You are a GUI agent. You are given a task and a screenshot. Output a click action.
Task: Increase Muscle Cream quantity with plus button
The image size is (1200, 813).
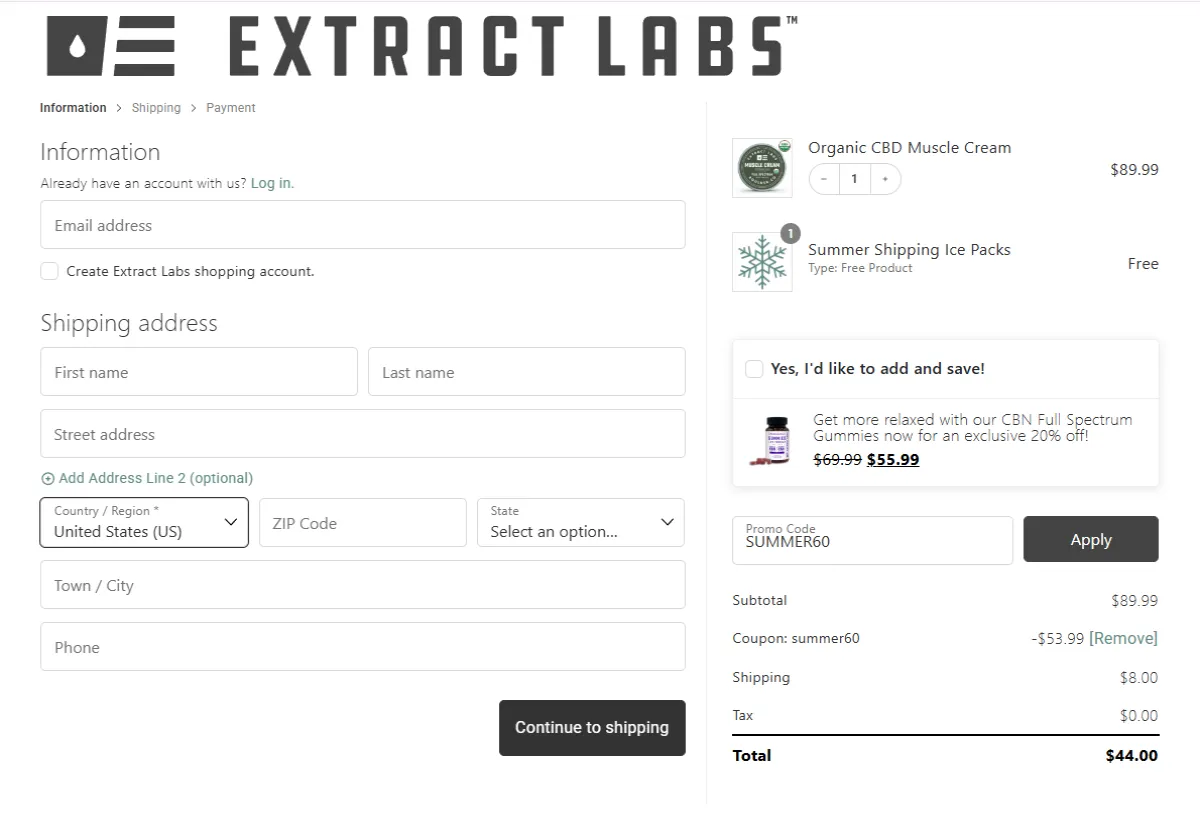[x=885, y=179]
